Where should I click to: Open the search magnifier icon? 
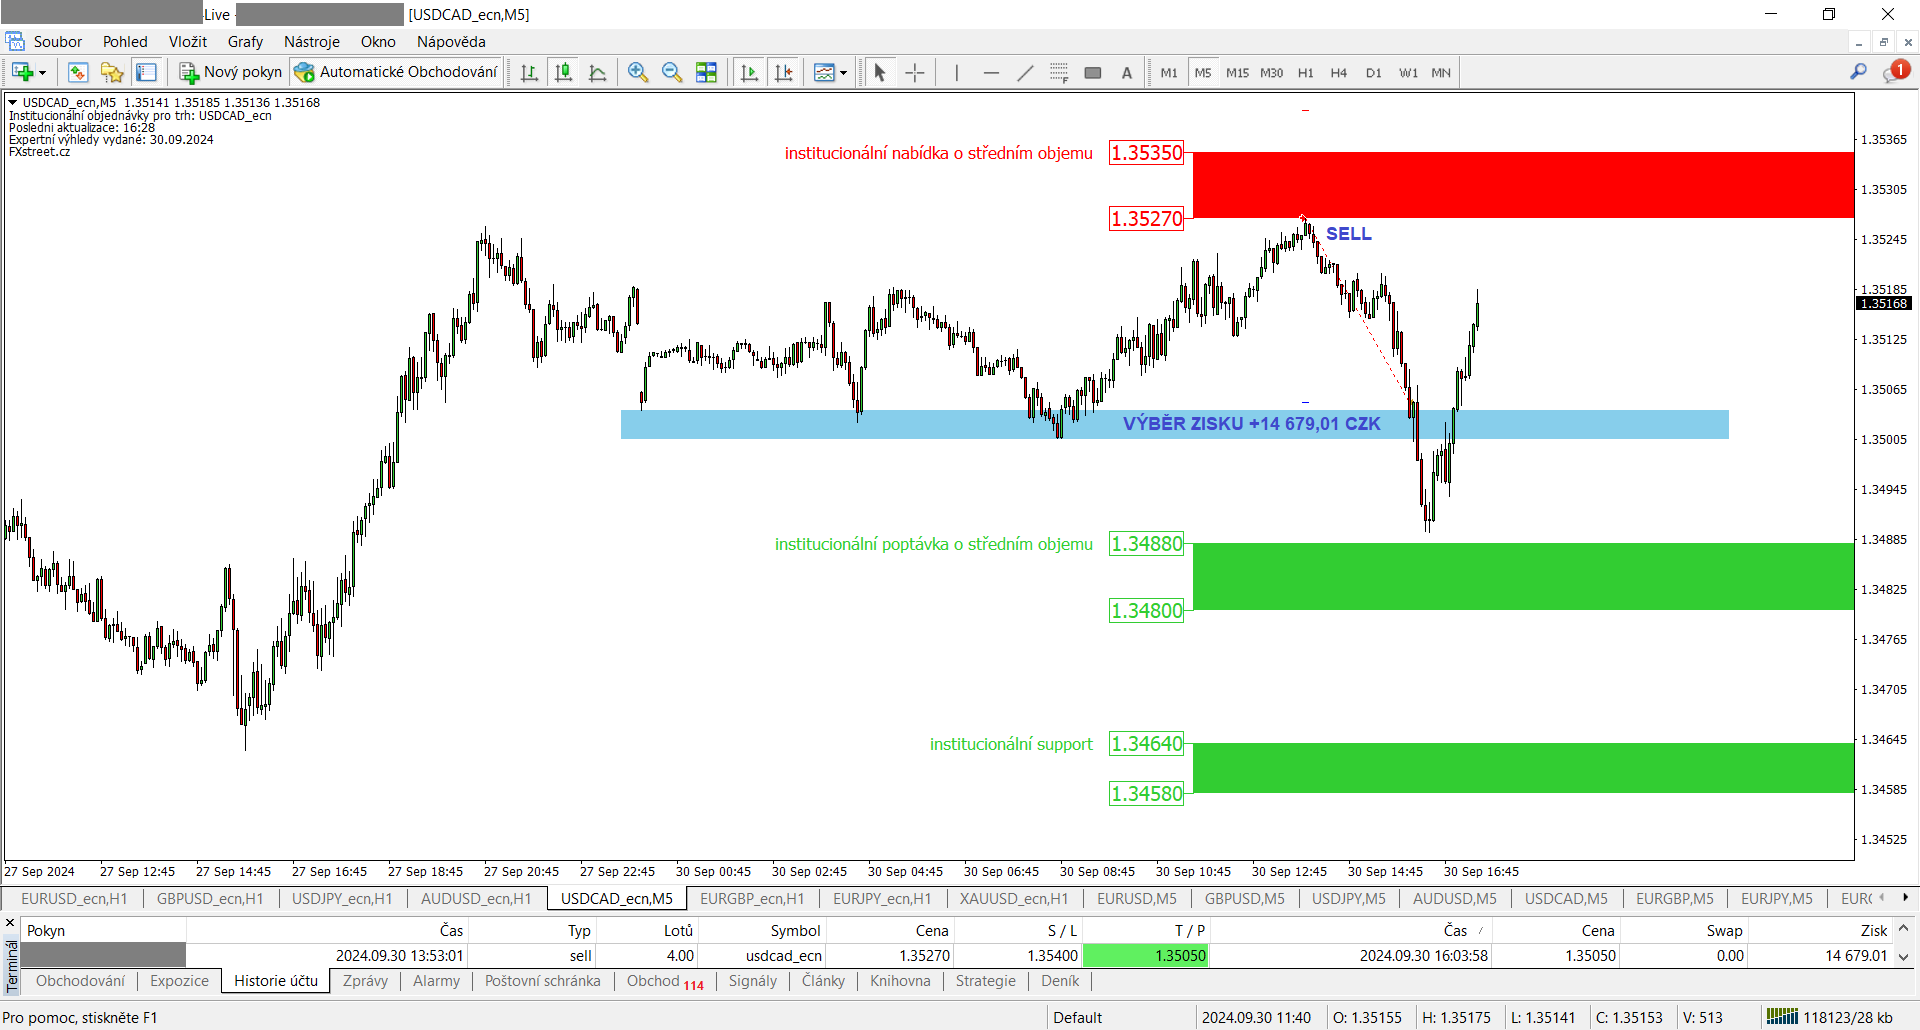pyautogui.click(x=1858, y=72)
